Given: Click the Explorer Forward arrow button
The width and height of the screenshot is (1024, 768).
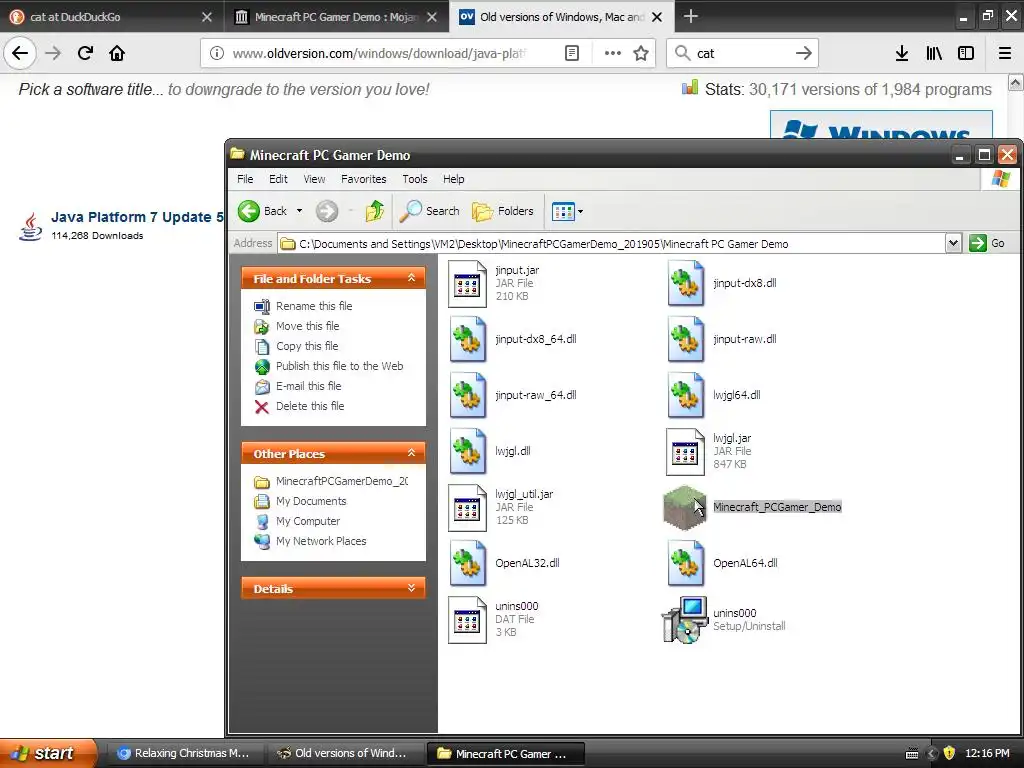Looking at the screenshot, I should pos(327,211).
